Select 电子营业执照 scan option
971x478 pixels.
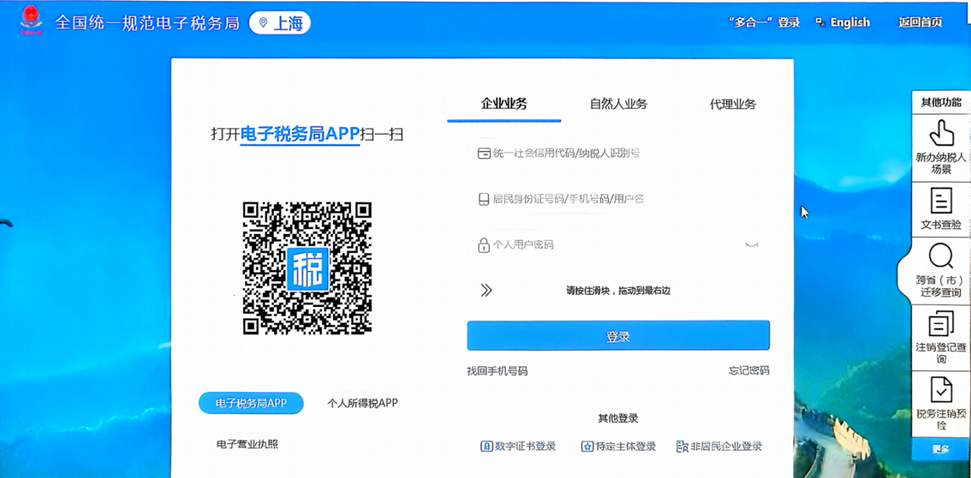[247, 443]
